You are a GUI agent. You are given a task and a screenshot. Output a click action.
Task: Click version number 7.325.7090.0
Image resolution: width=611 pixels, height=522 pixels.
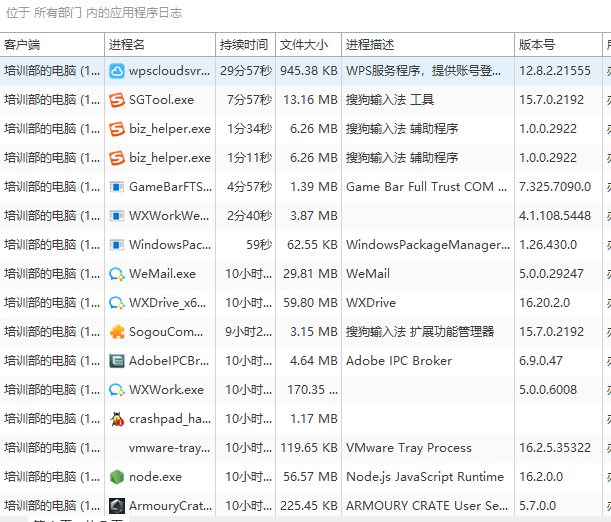click(x=555, y=187)
